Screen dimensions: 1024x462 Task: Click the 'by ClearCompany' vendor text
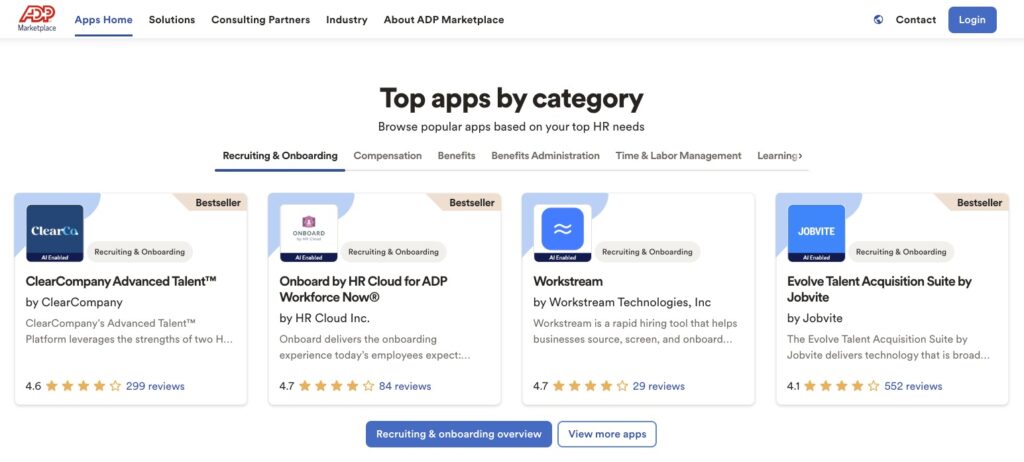pyautogui.click(x=74, y=303)
